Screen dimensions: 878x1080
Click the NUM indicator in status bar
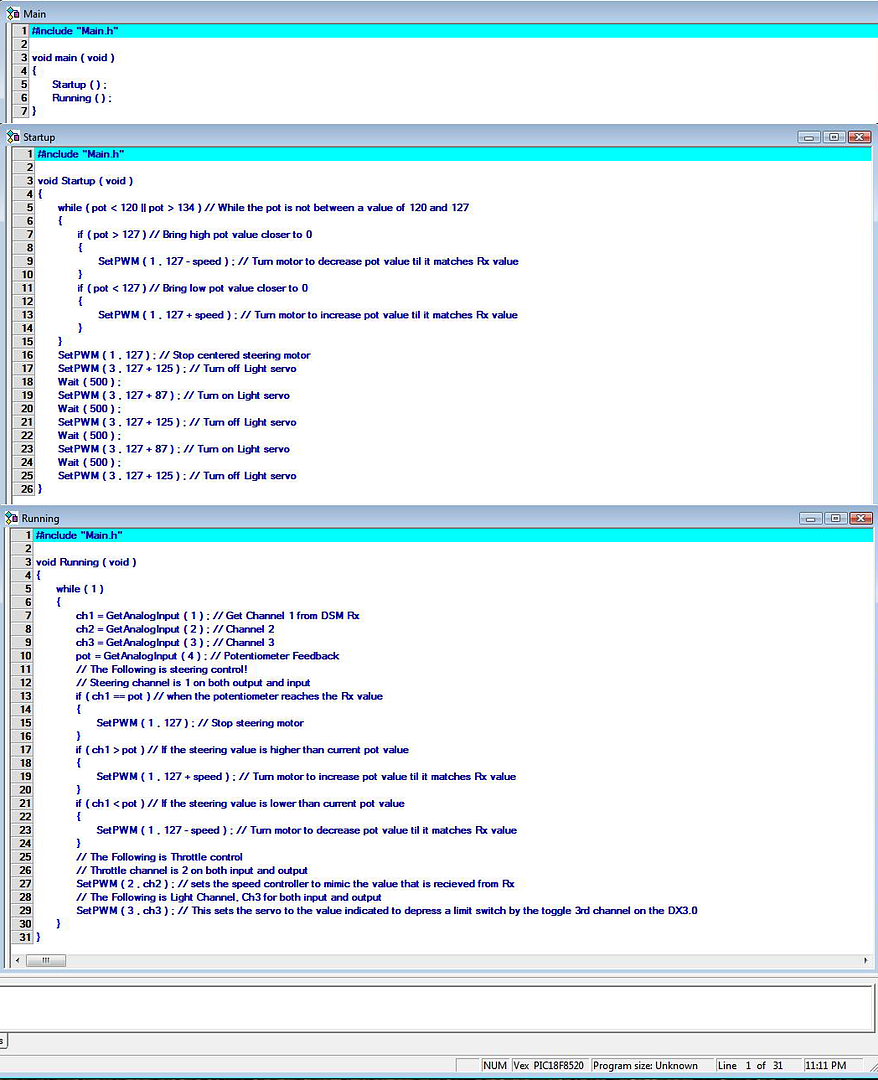494,1065
